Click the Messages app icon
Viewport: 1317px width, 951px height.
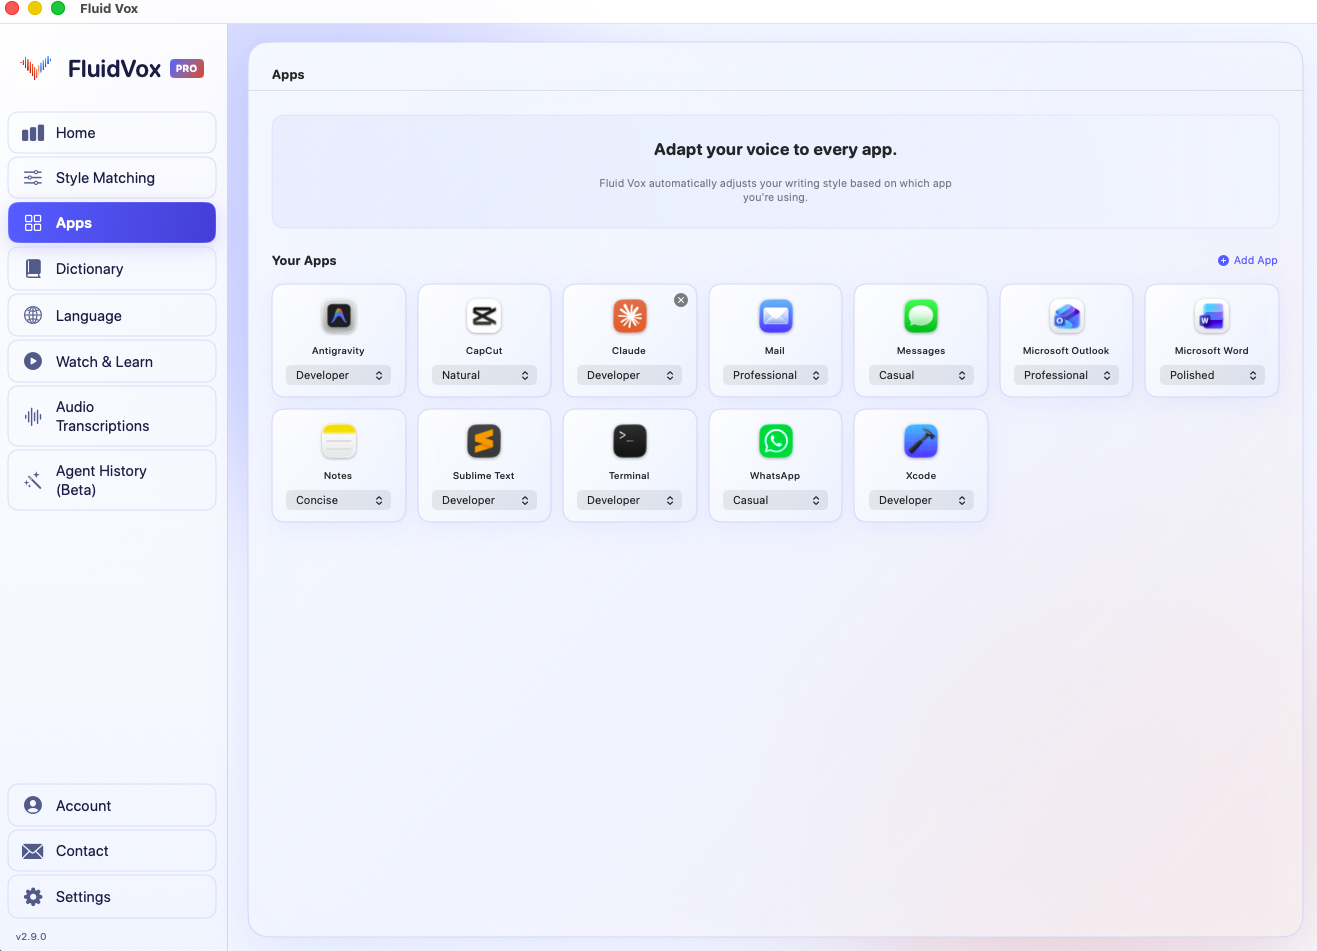tap(921, 316)
